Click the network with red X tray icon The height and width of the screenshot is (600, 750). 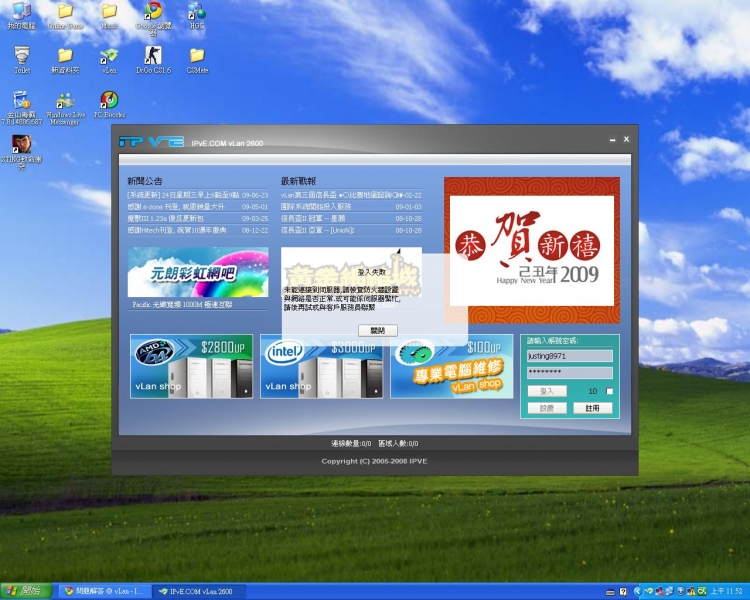tap(659, 591)
